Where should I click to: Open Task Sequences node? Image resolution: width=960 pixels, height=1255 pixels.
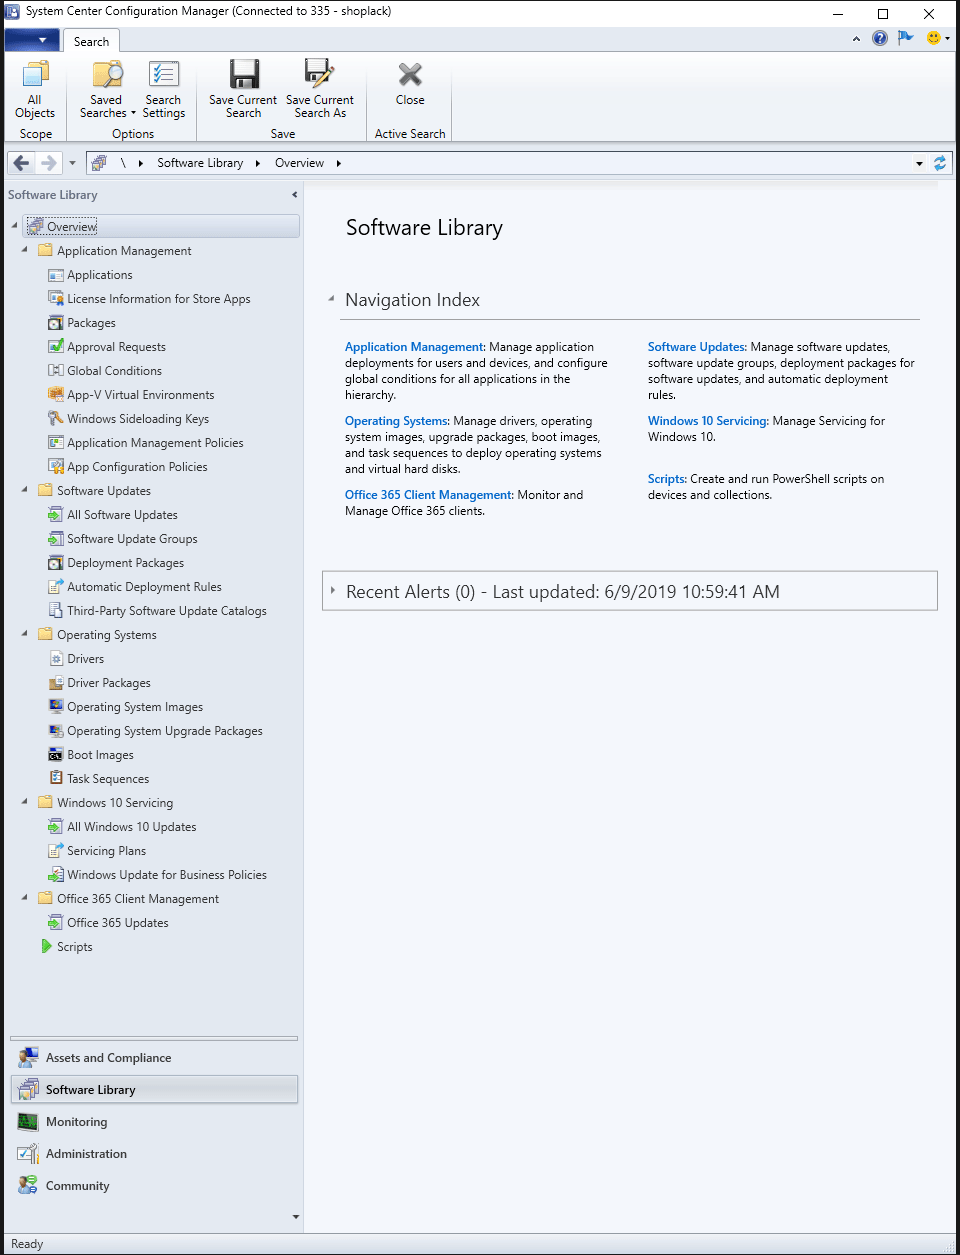[x=108, y=779]
